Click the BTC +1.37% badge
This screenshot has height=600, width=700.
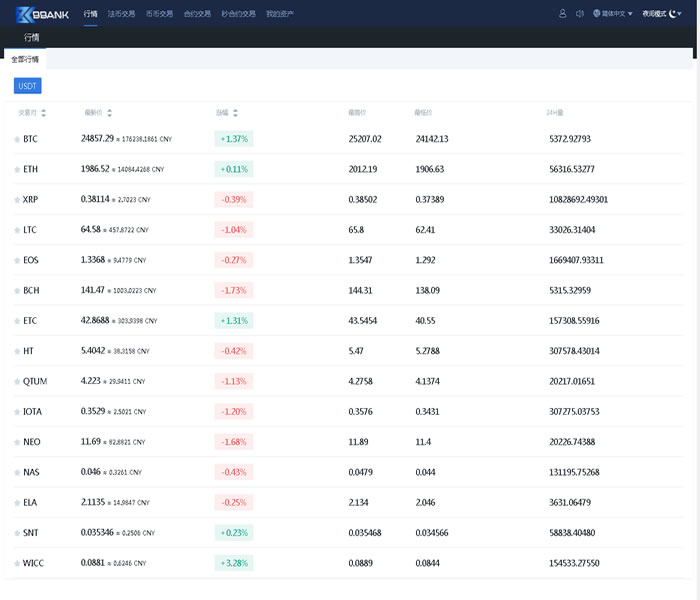click(x=234, y=139)
